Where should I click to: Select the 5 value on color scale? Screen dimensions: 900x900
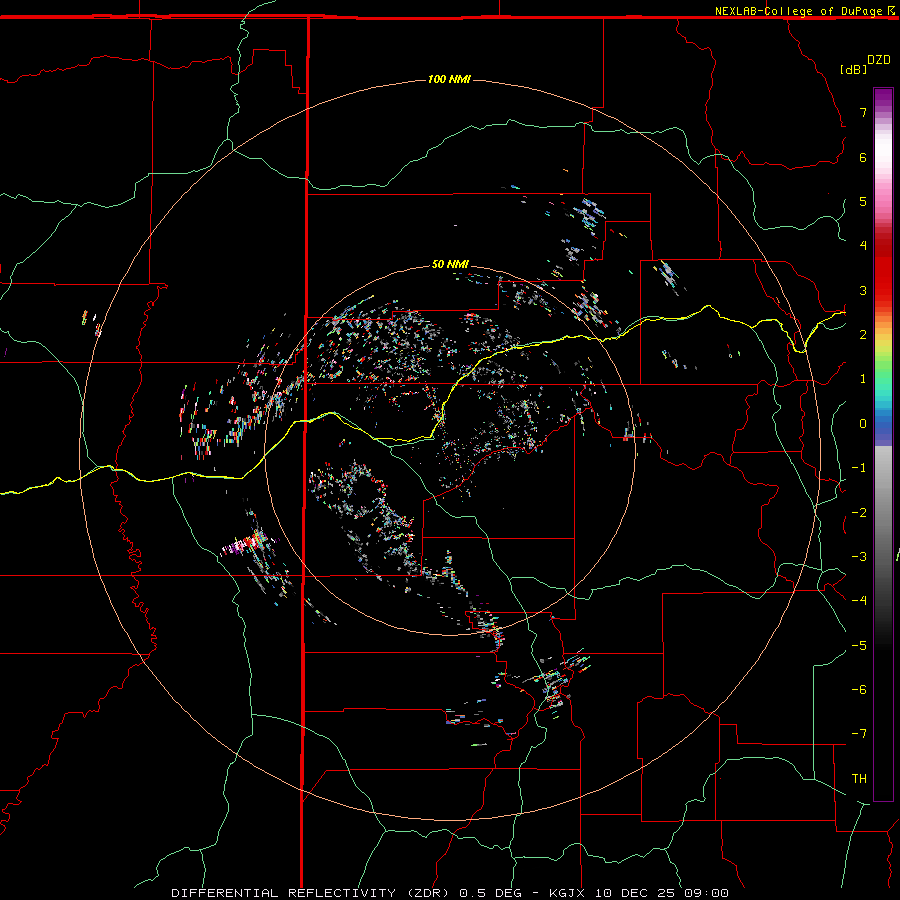863,201
